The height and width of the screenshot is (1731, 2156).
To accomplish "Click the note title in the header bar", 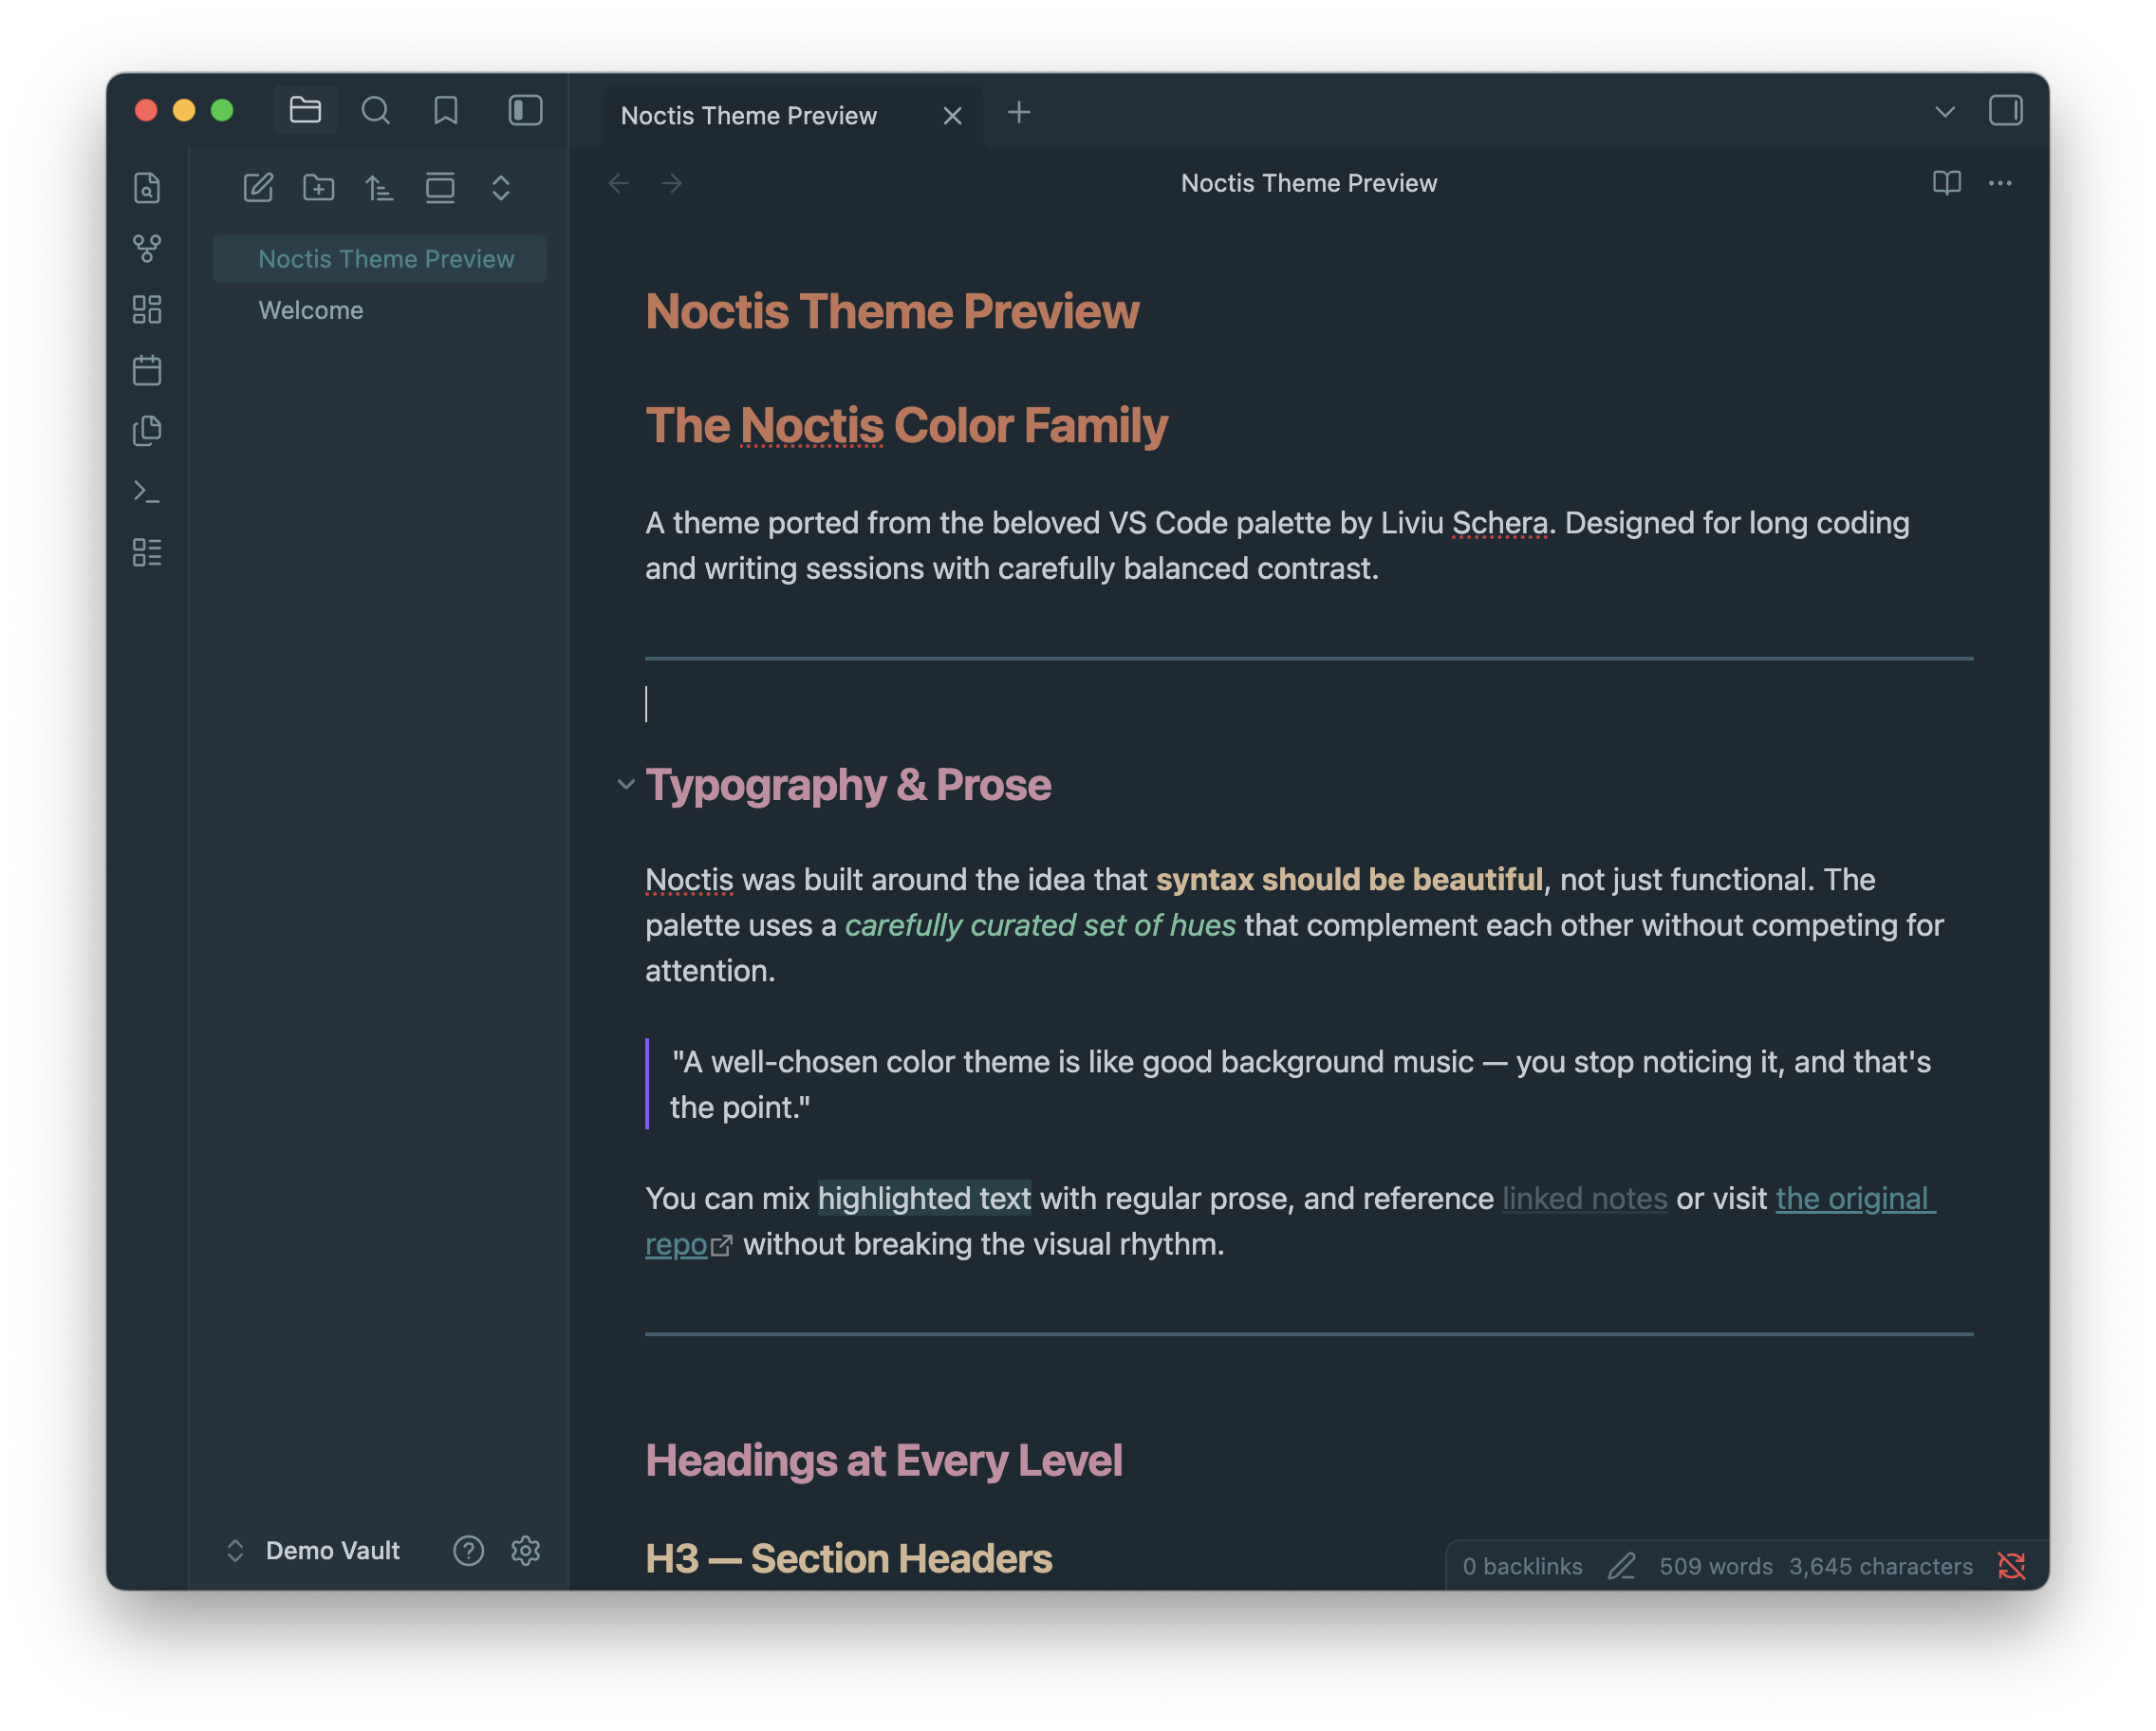I will (x=1308, y=183).
